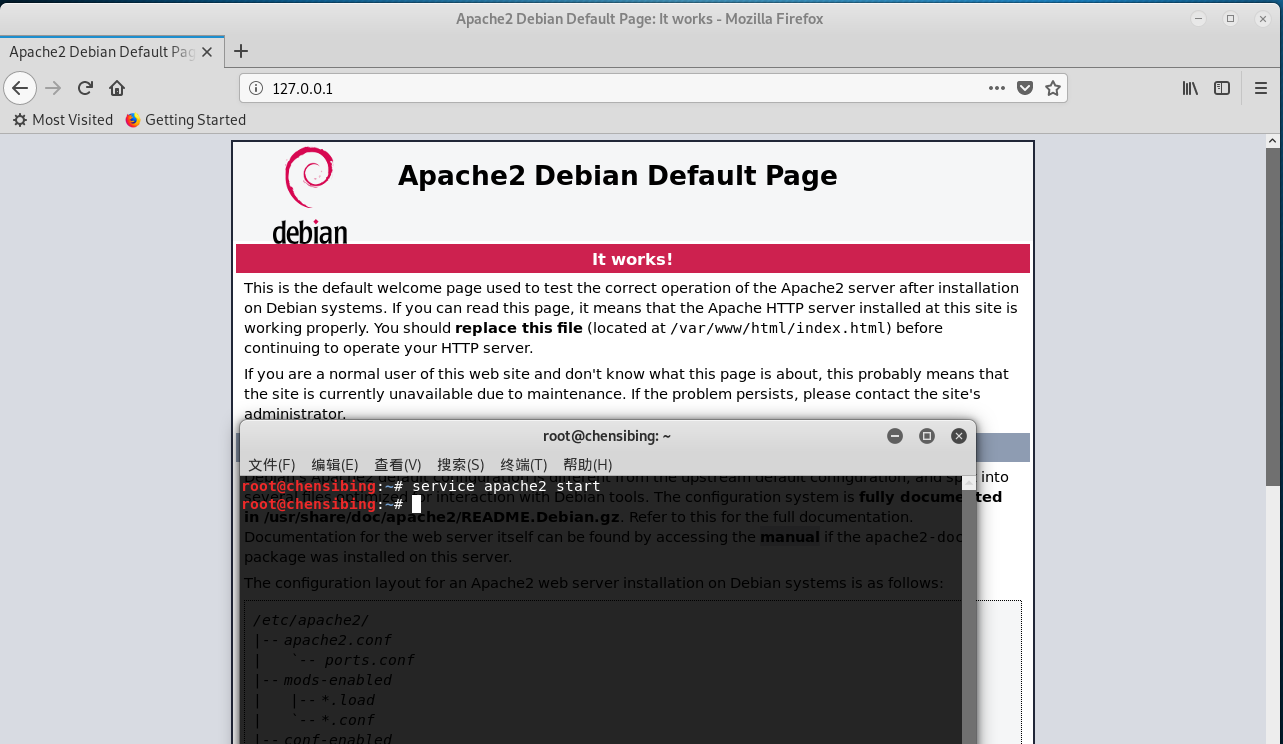
Task: Open the Most Visited bookmarks folder
Action: tap(63, 120)
